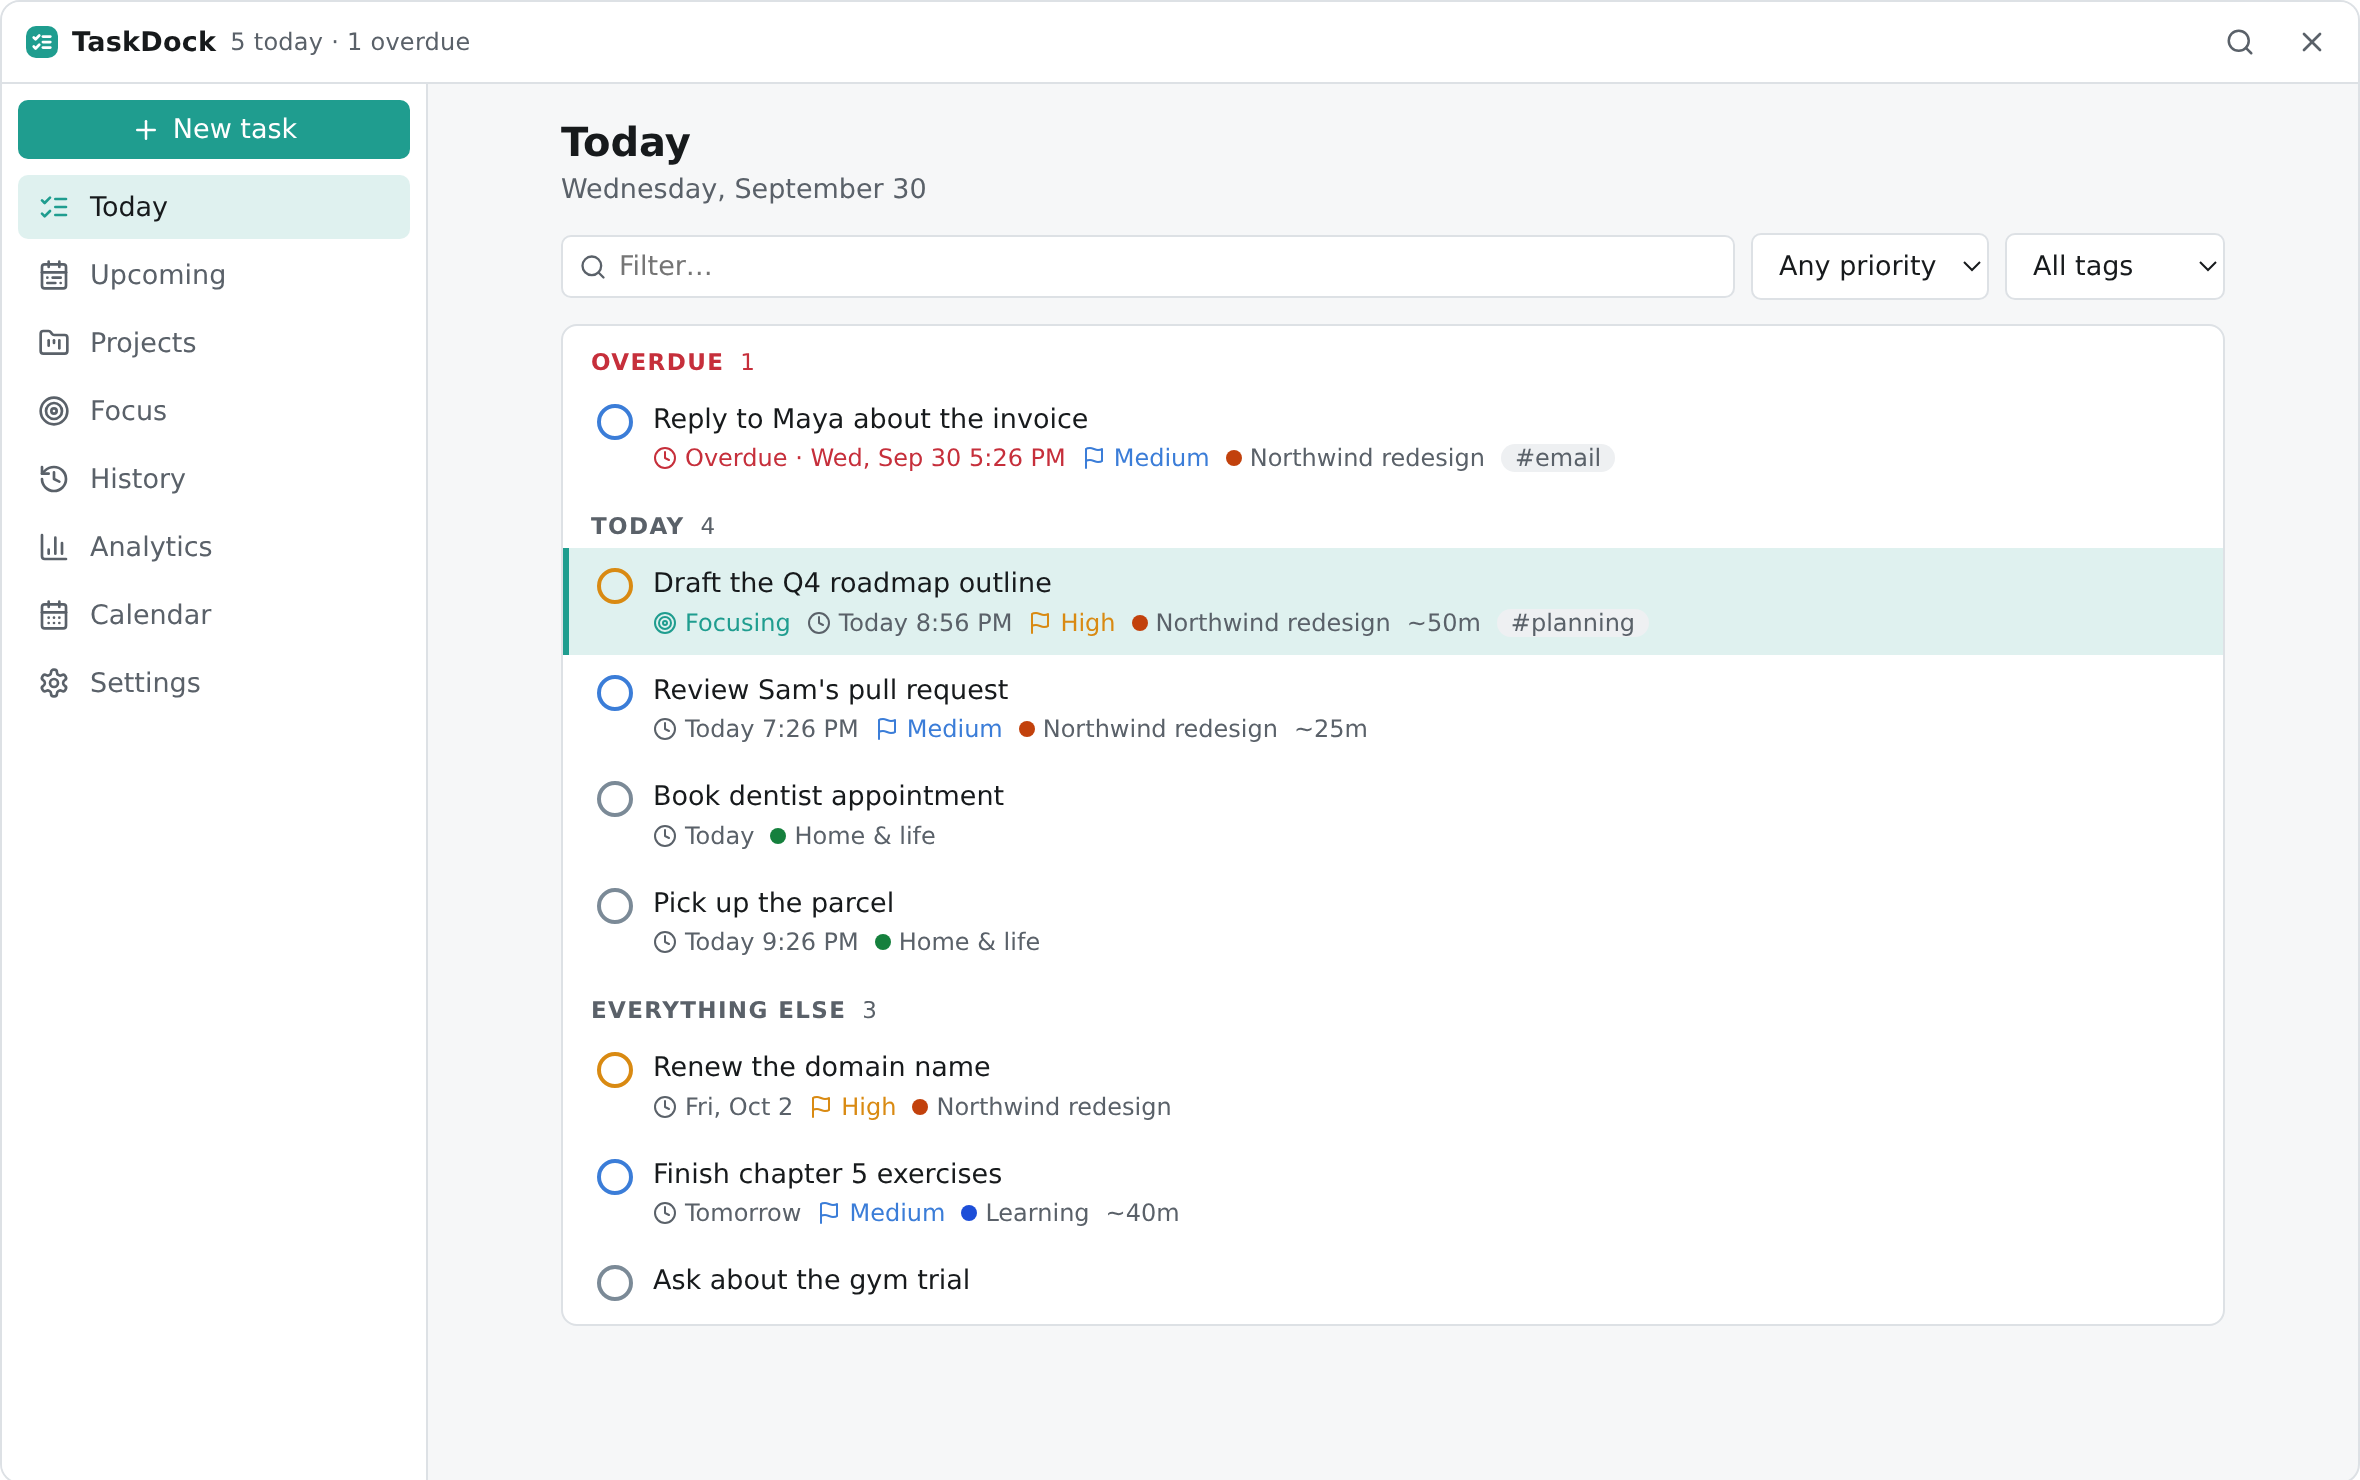Check off Renew the domain name
This screenshot has width=2360, height=1480.
pos(615,1070)
